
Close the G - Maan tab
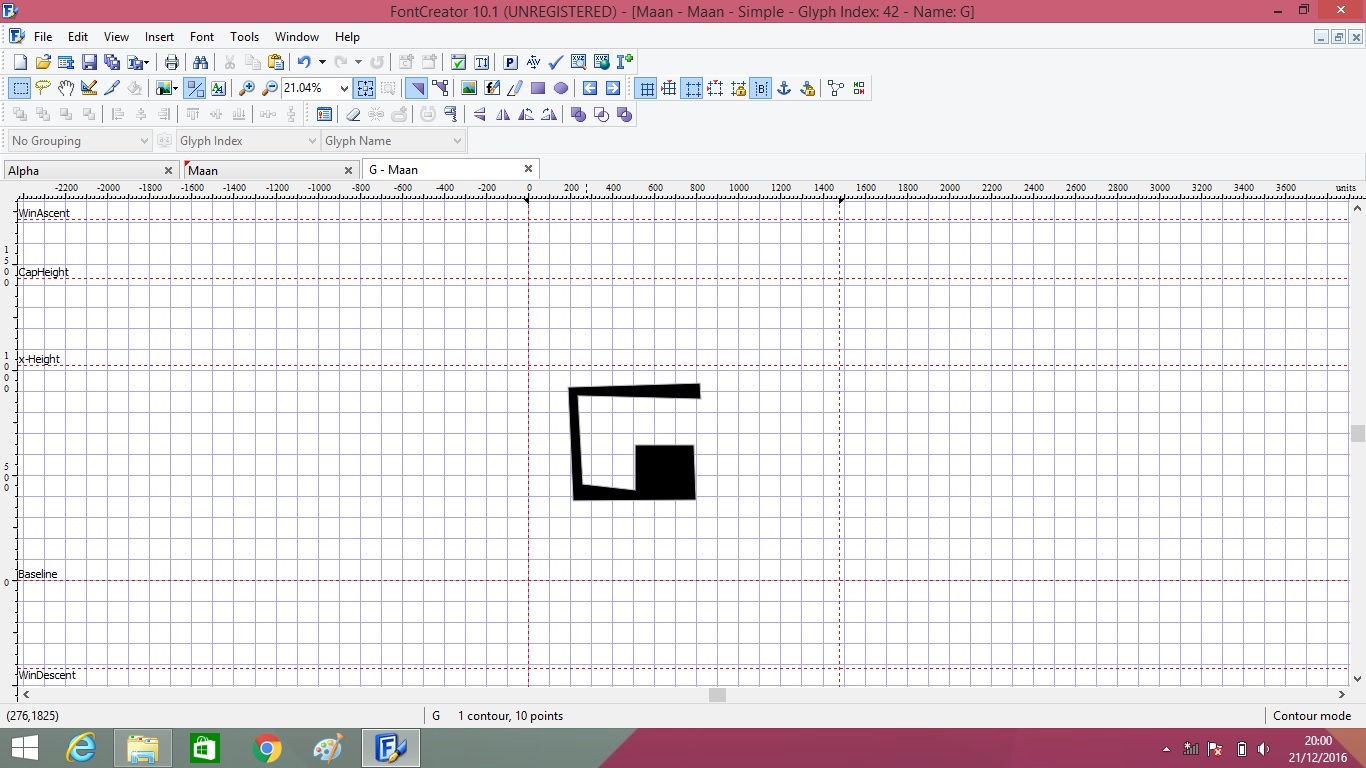528,169
